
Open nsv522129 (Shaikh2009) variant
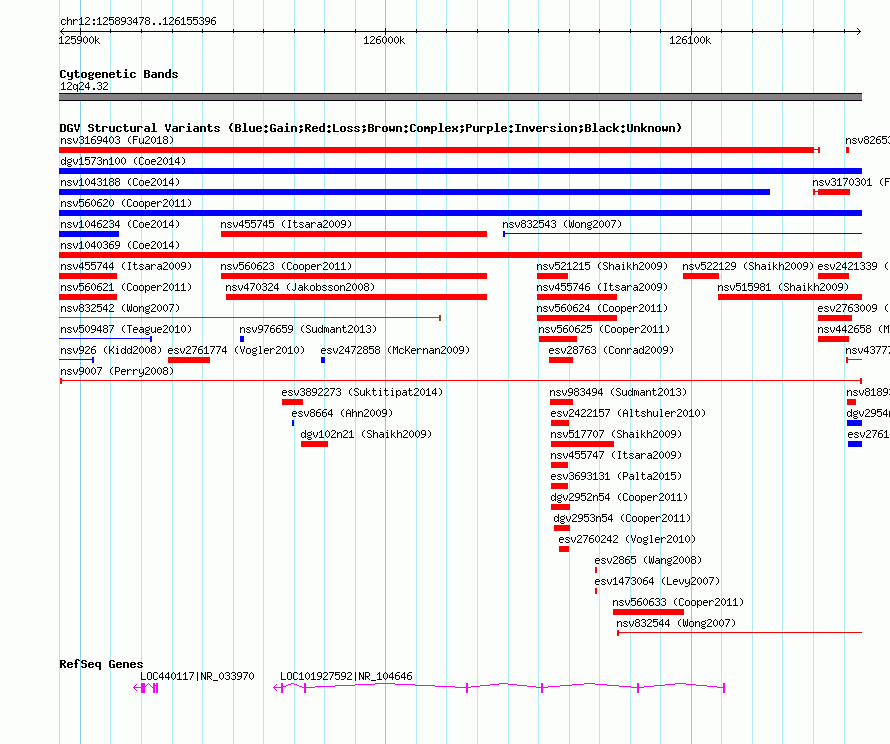[x=748, y=266]
